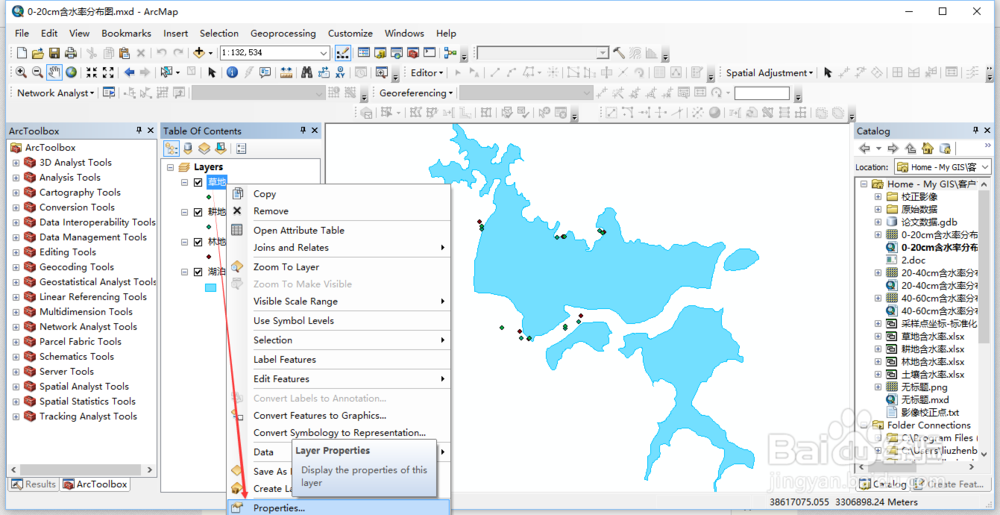Toggle visibility of 林地 layer checkbox
This screenshot has height=515, width=1000.
click(198, 242)
